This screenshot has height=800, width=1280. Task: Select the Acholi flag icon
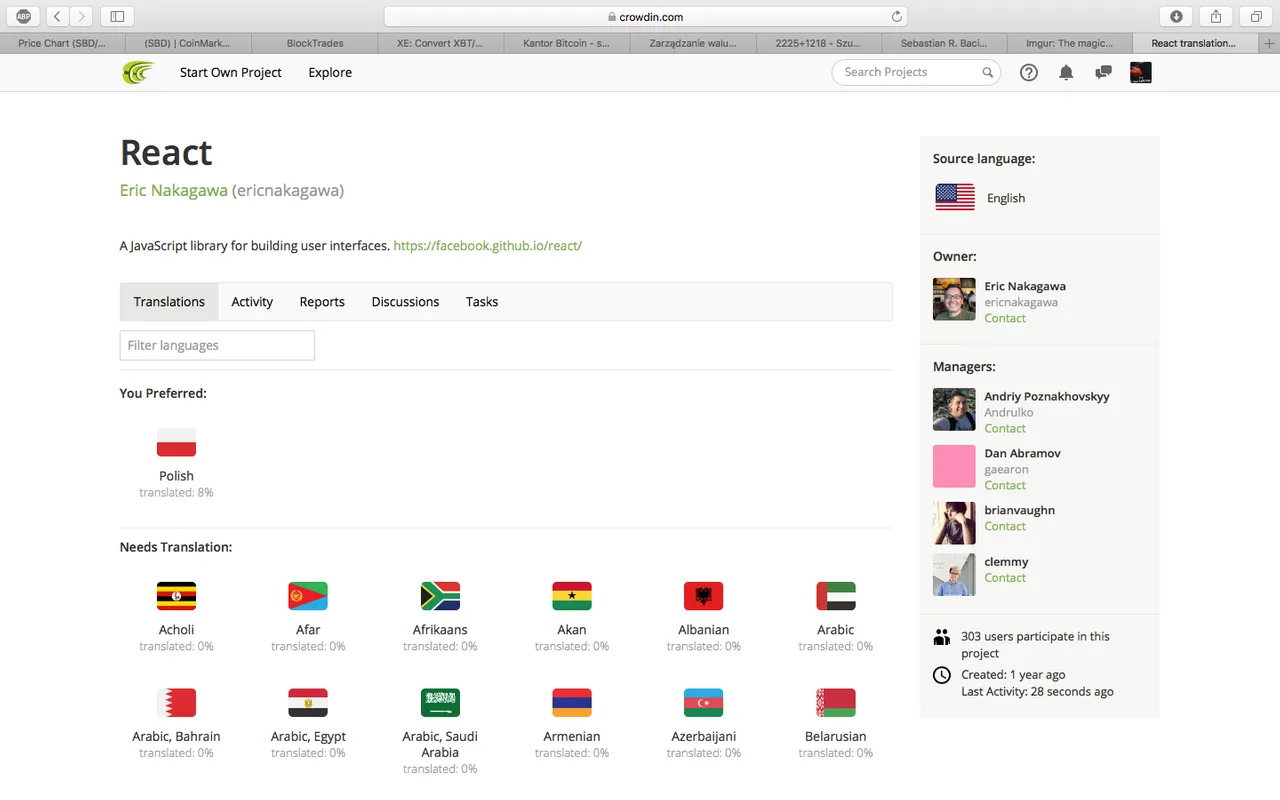point(176,596)
